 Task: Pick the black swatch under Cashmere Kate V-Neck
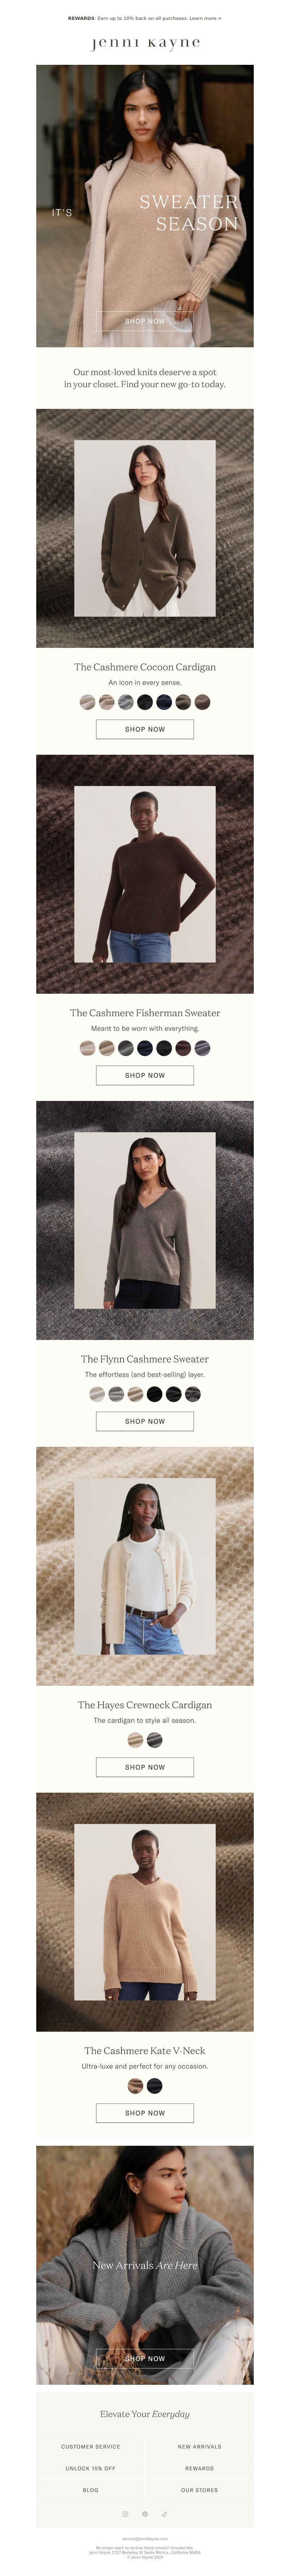click(155, 2086)
